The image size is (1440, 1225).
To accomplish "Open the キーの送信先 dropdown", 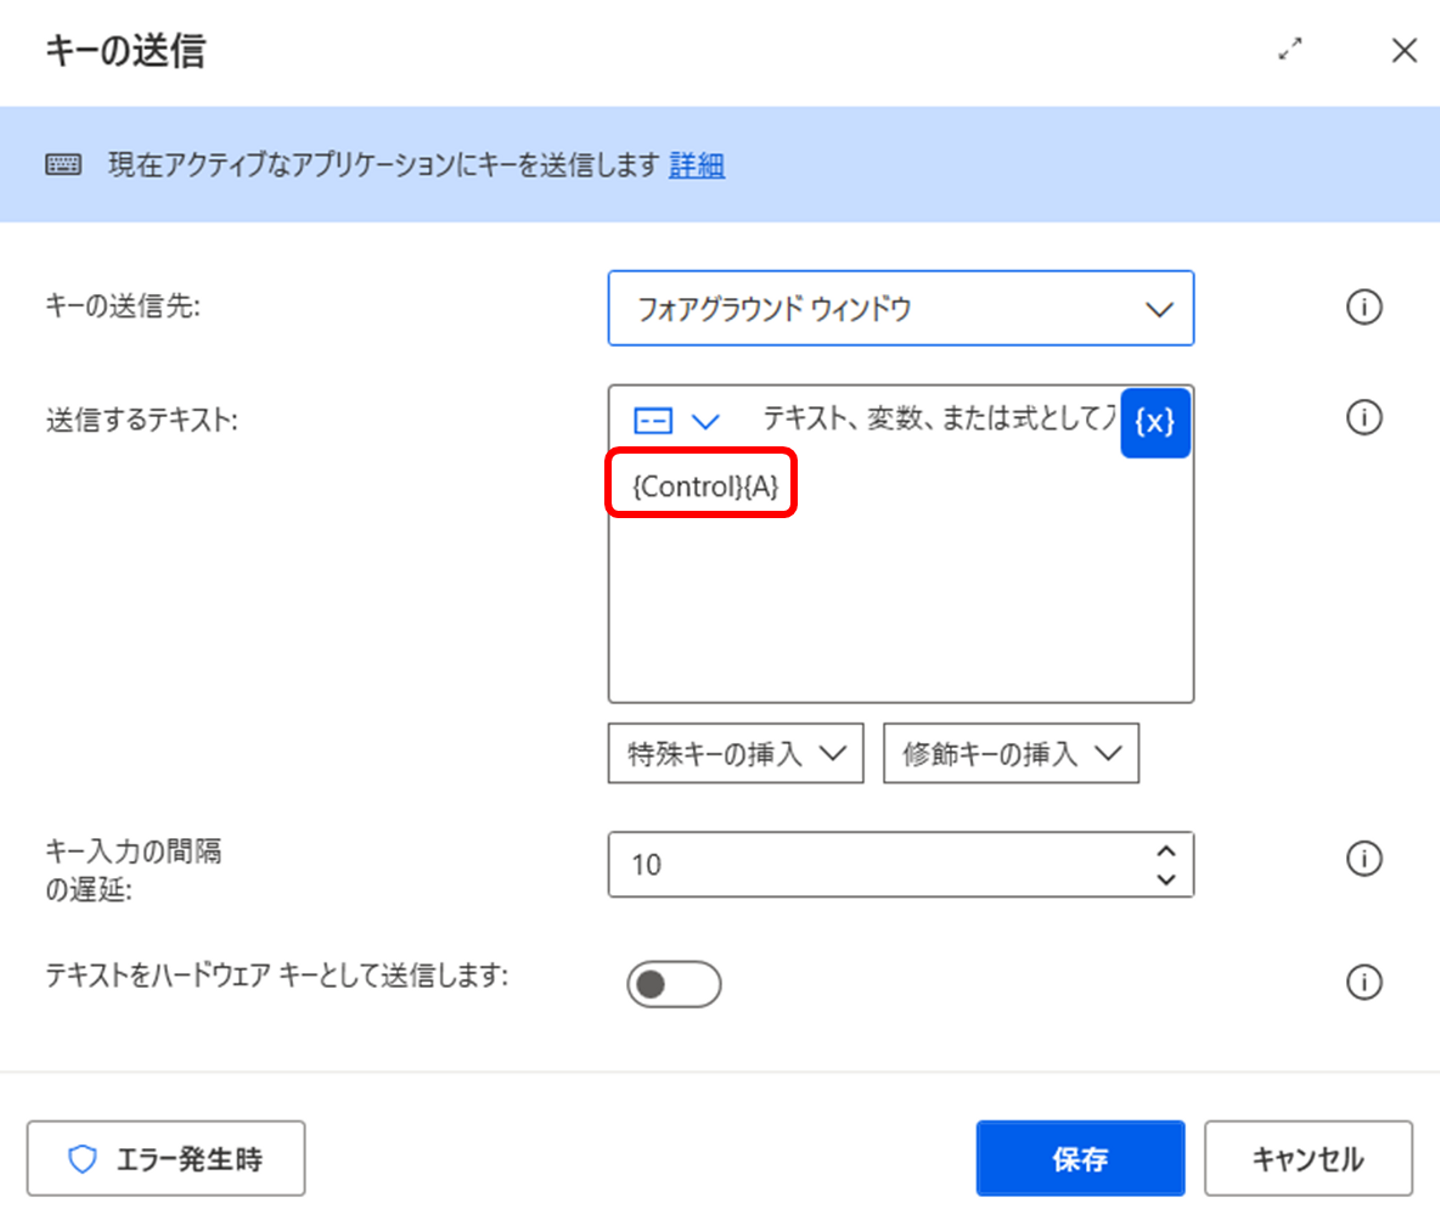I will (x=900, y=308).
